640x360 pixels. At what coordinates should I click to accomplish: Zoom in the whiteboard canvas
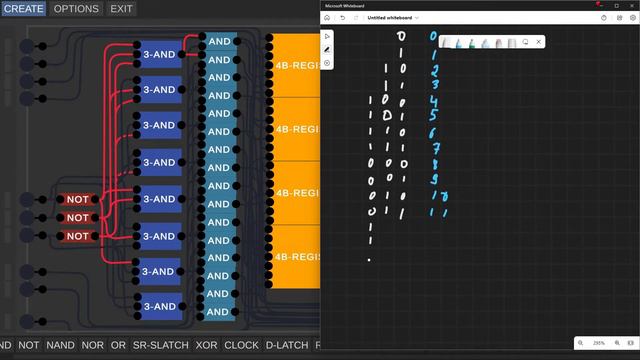tap(617, 343)
